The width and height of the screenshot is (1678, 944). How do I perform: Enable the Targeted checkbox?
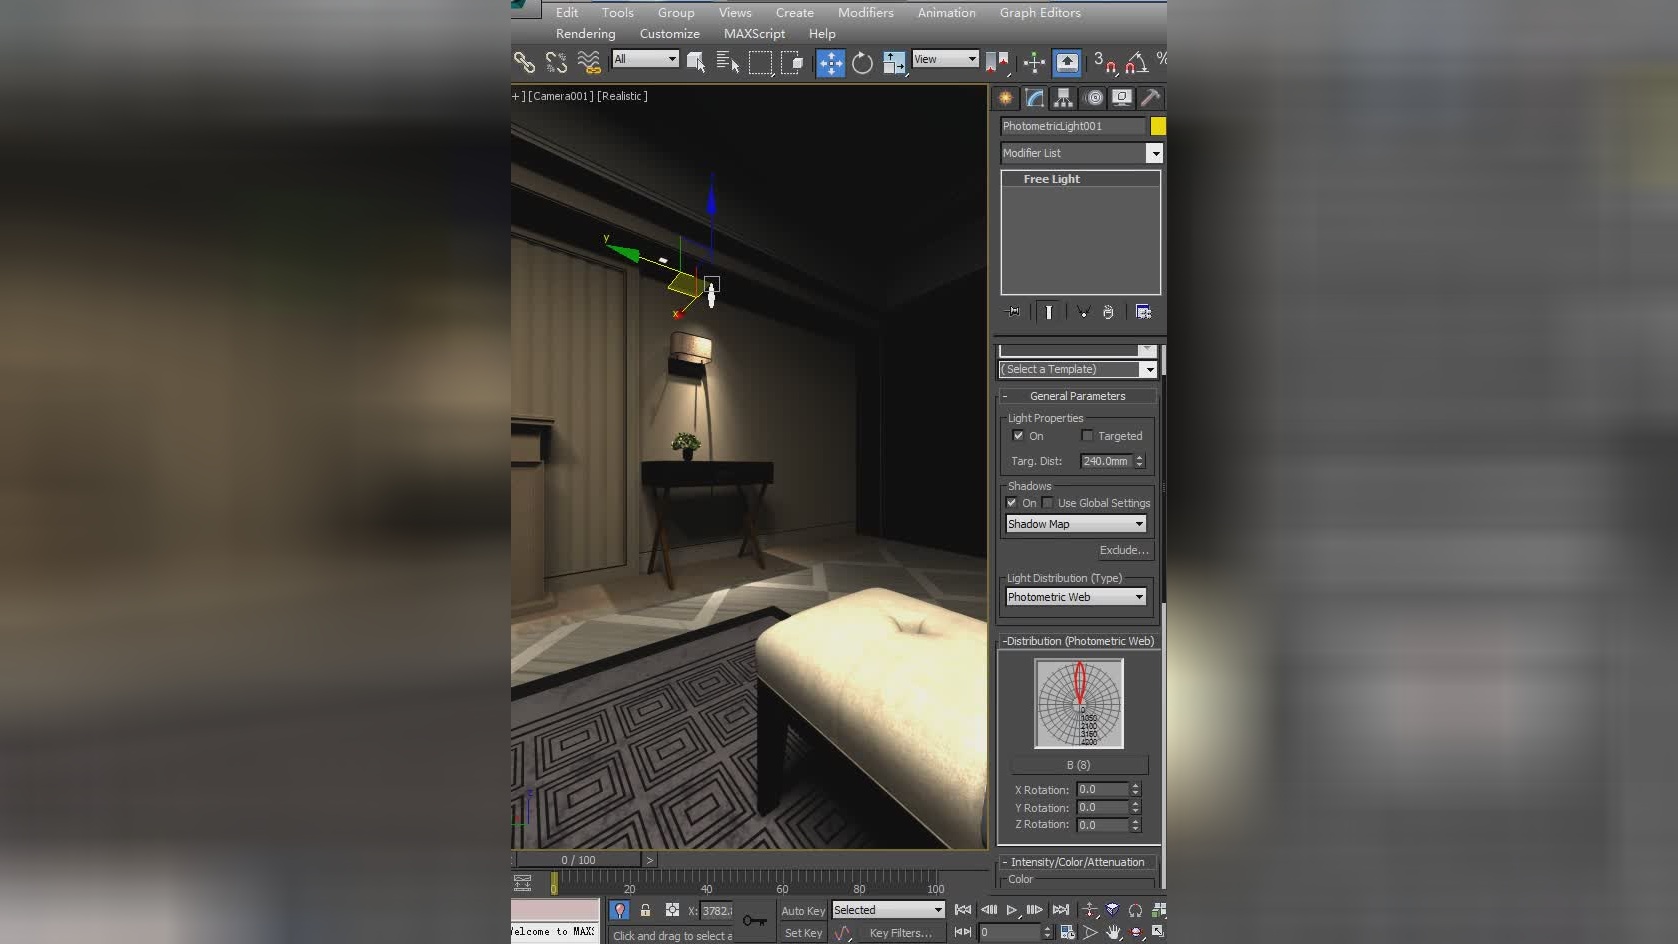[1087, 436]
